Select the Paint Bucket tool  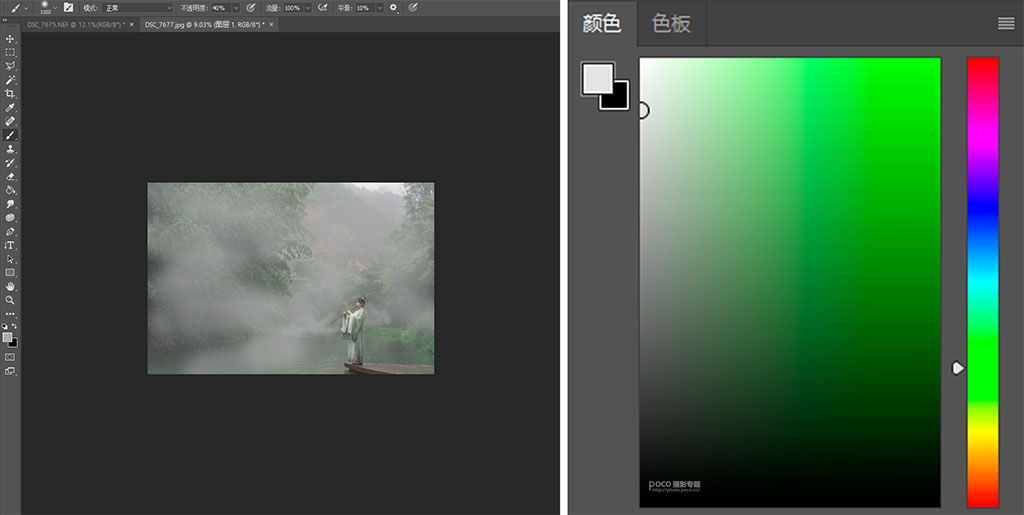click(x=10, y=190)
